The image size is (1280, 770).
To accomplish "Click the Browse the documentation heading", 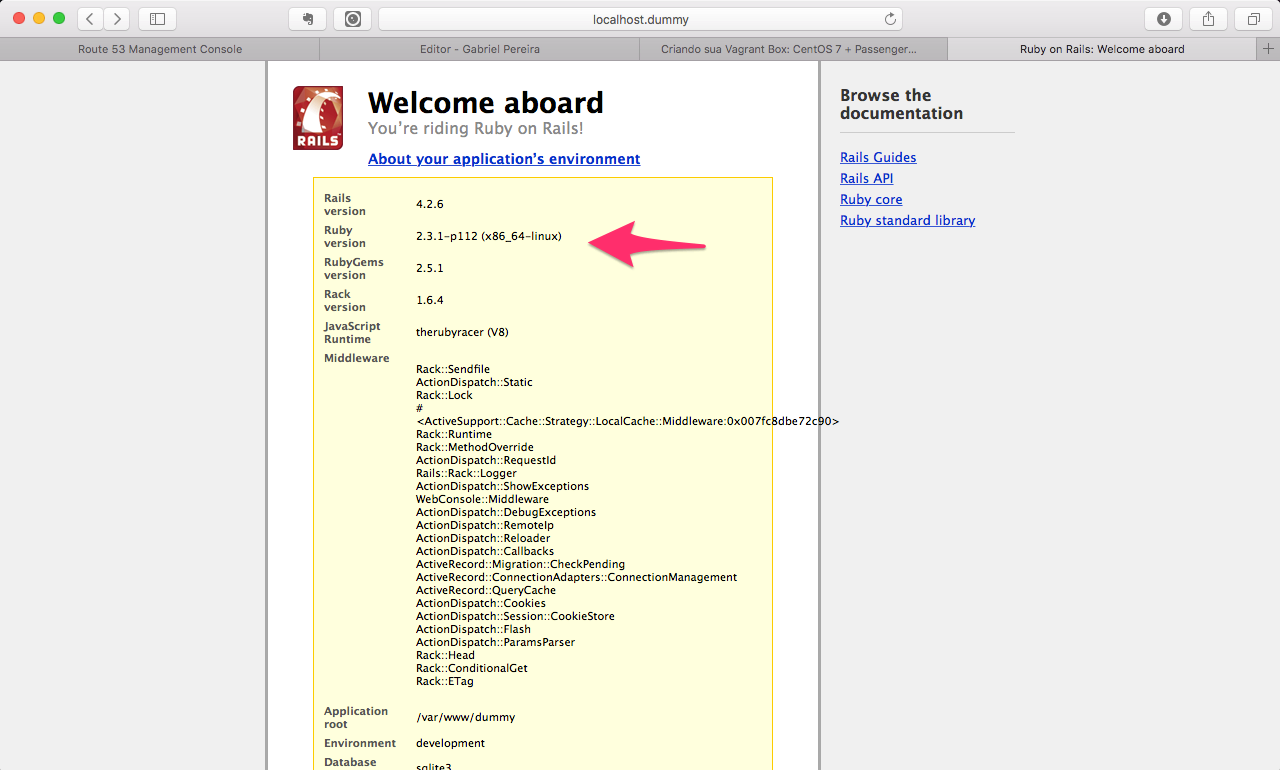I will (x=901, y=104).
